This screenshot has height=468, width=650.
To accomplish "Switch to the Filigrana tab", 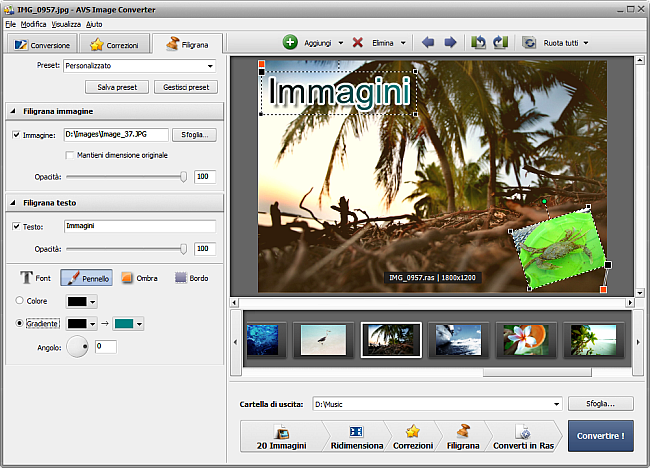I will (x=187, y=44).
